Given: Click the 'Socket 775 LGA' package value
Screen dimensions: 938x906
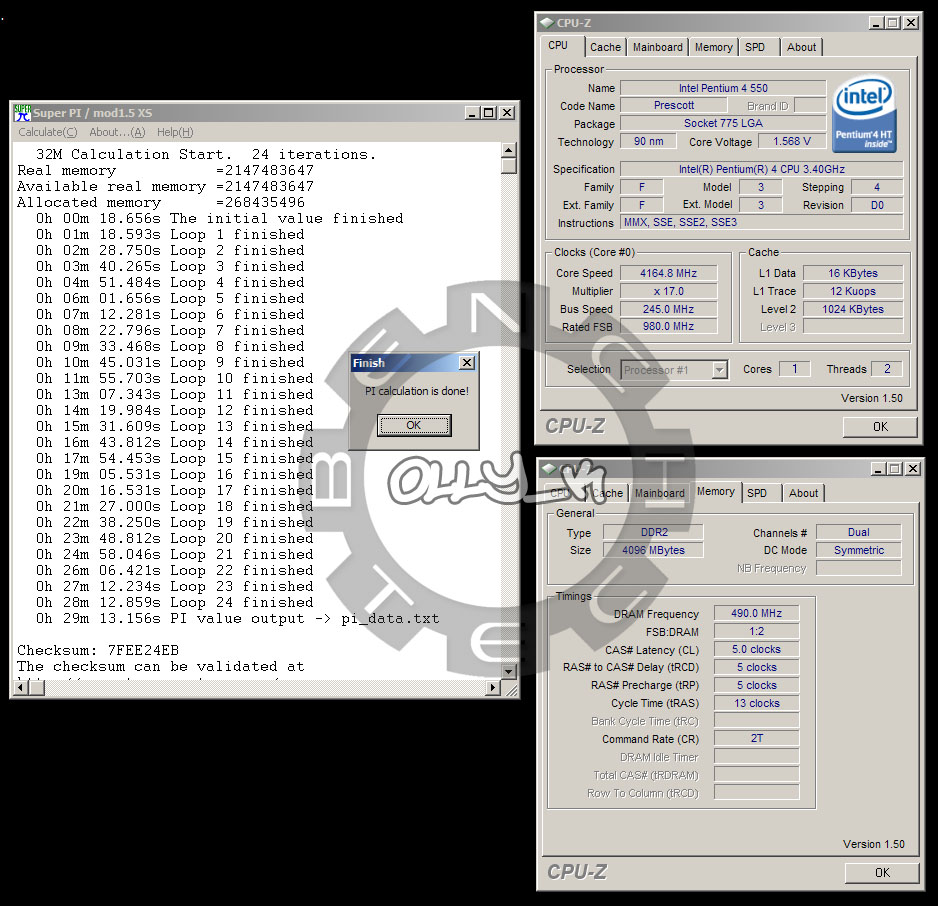Looking at the screenshot, I should click(723, 123).
